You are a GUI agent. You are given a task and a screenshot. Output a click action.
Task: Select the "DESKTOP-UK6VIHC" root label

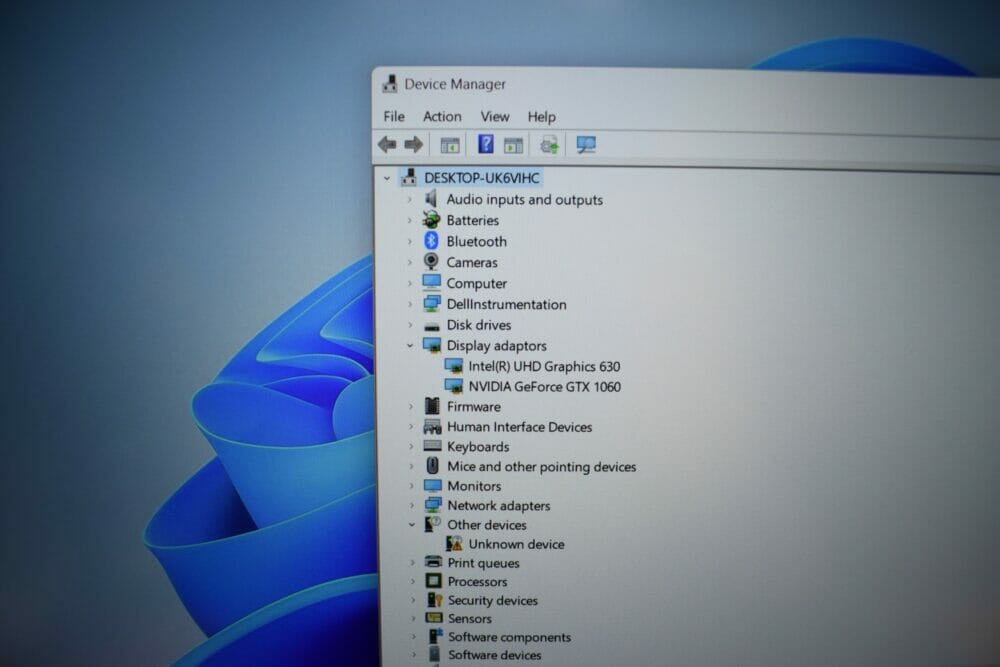pyautogui.click(x=482, y=178)
